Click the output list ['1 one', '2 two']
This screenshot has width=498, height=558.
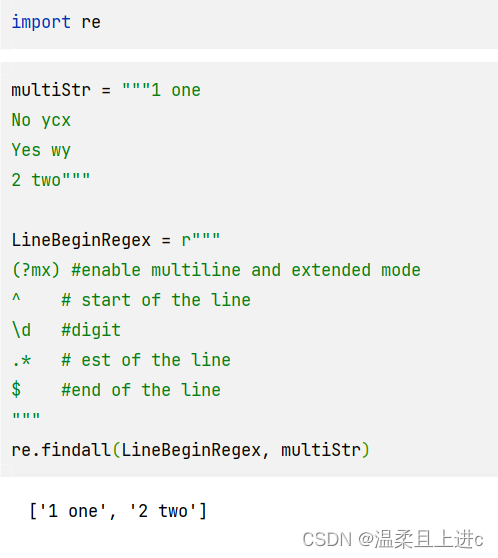[x=119, y=511]
